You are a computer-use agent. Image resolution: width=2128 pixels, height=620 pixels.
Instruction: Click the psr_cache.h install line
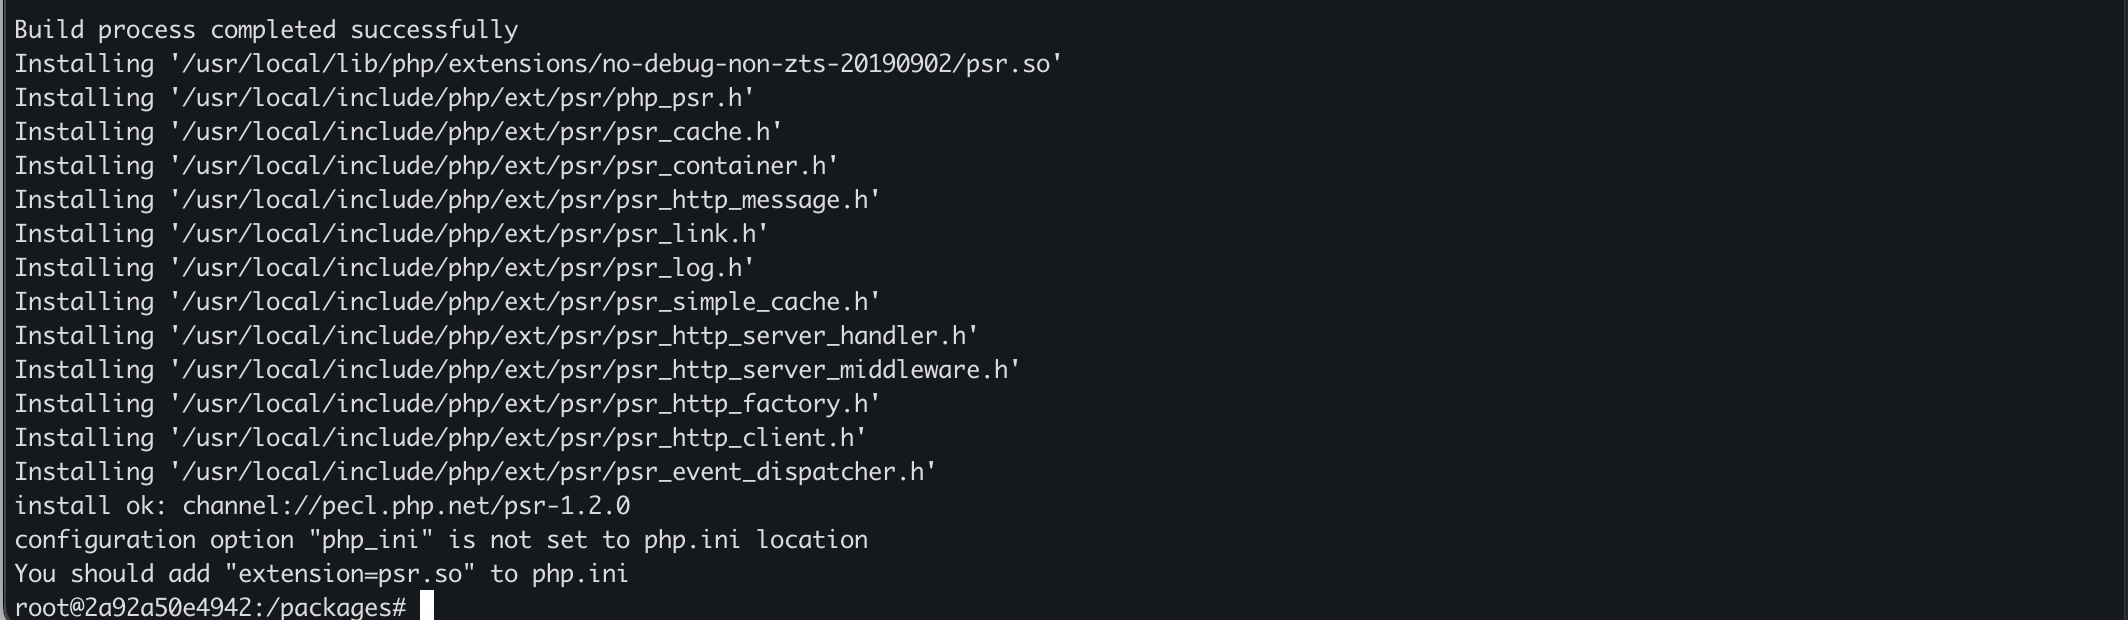[x=398, y=132]
